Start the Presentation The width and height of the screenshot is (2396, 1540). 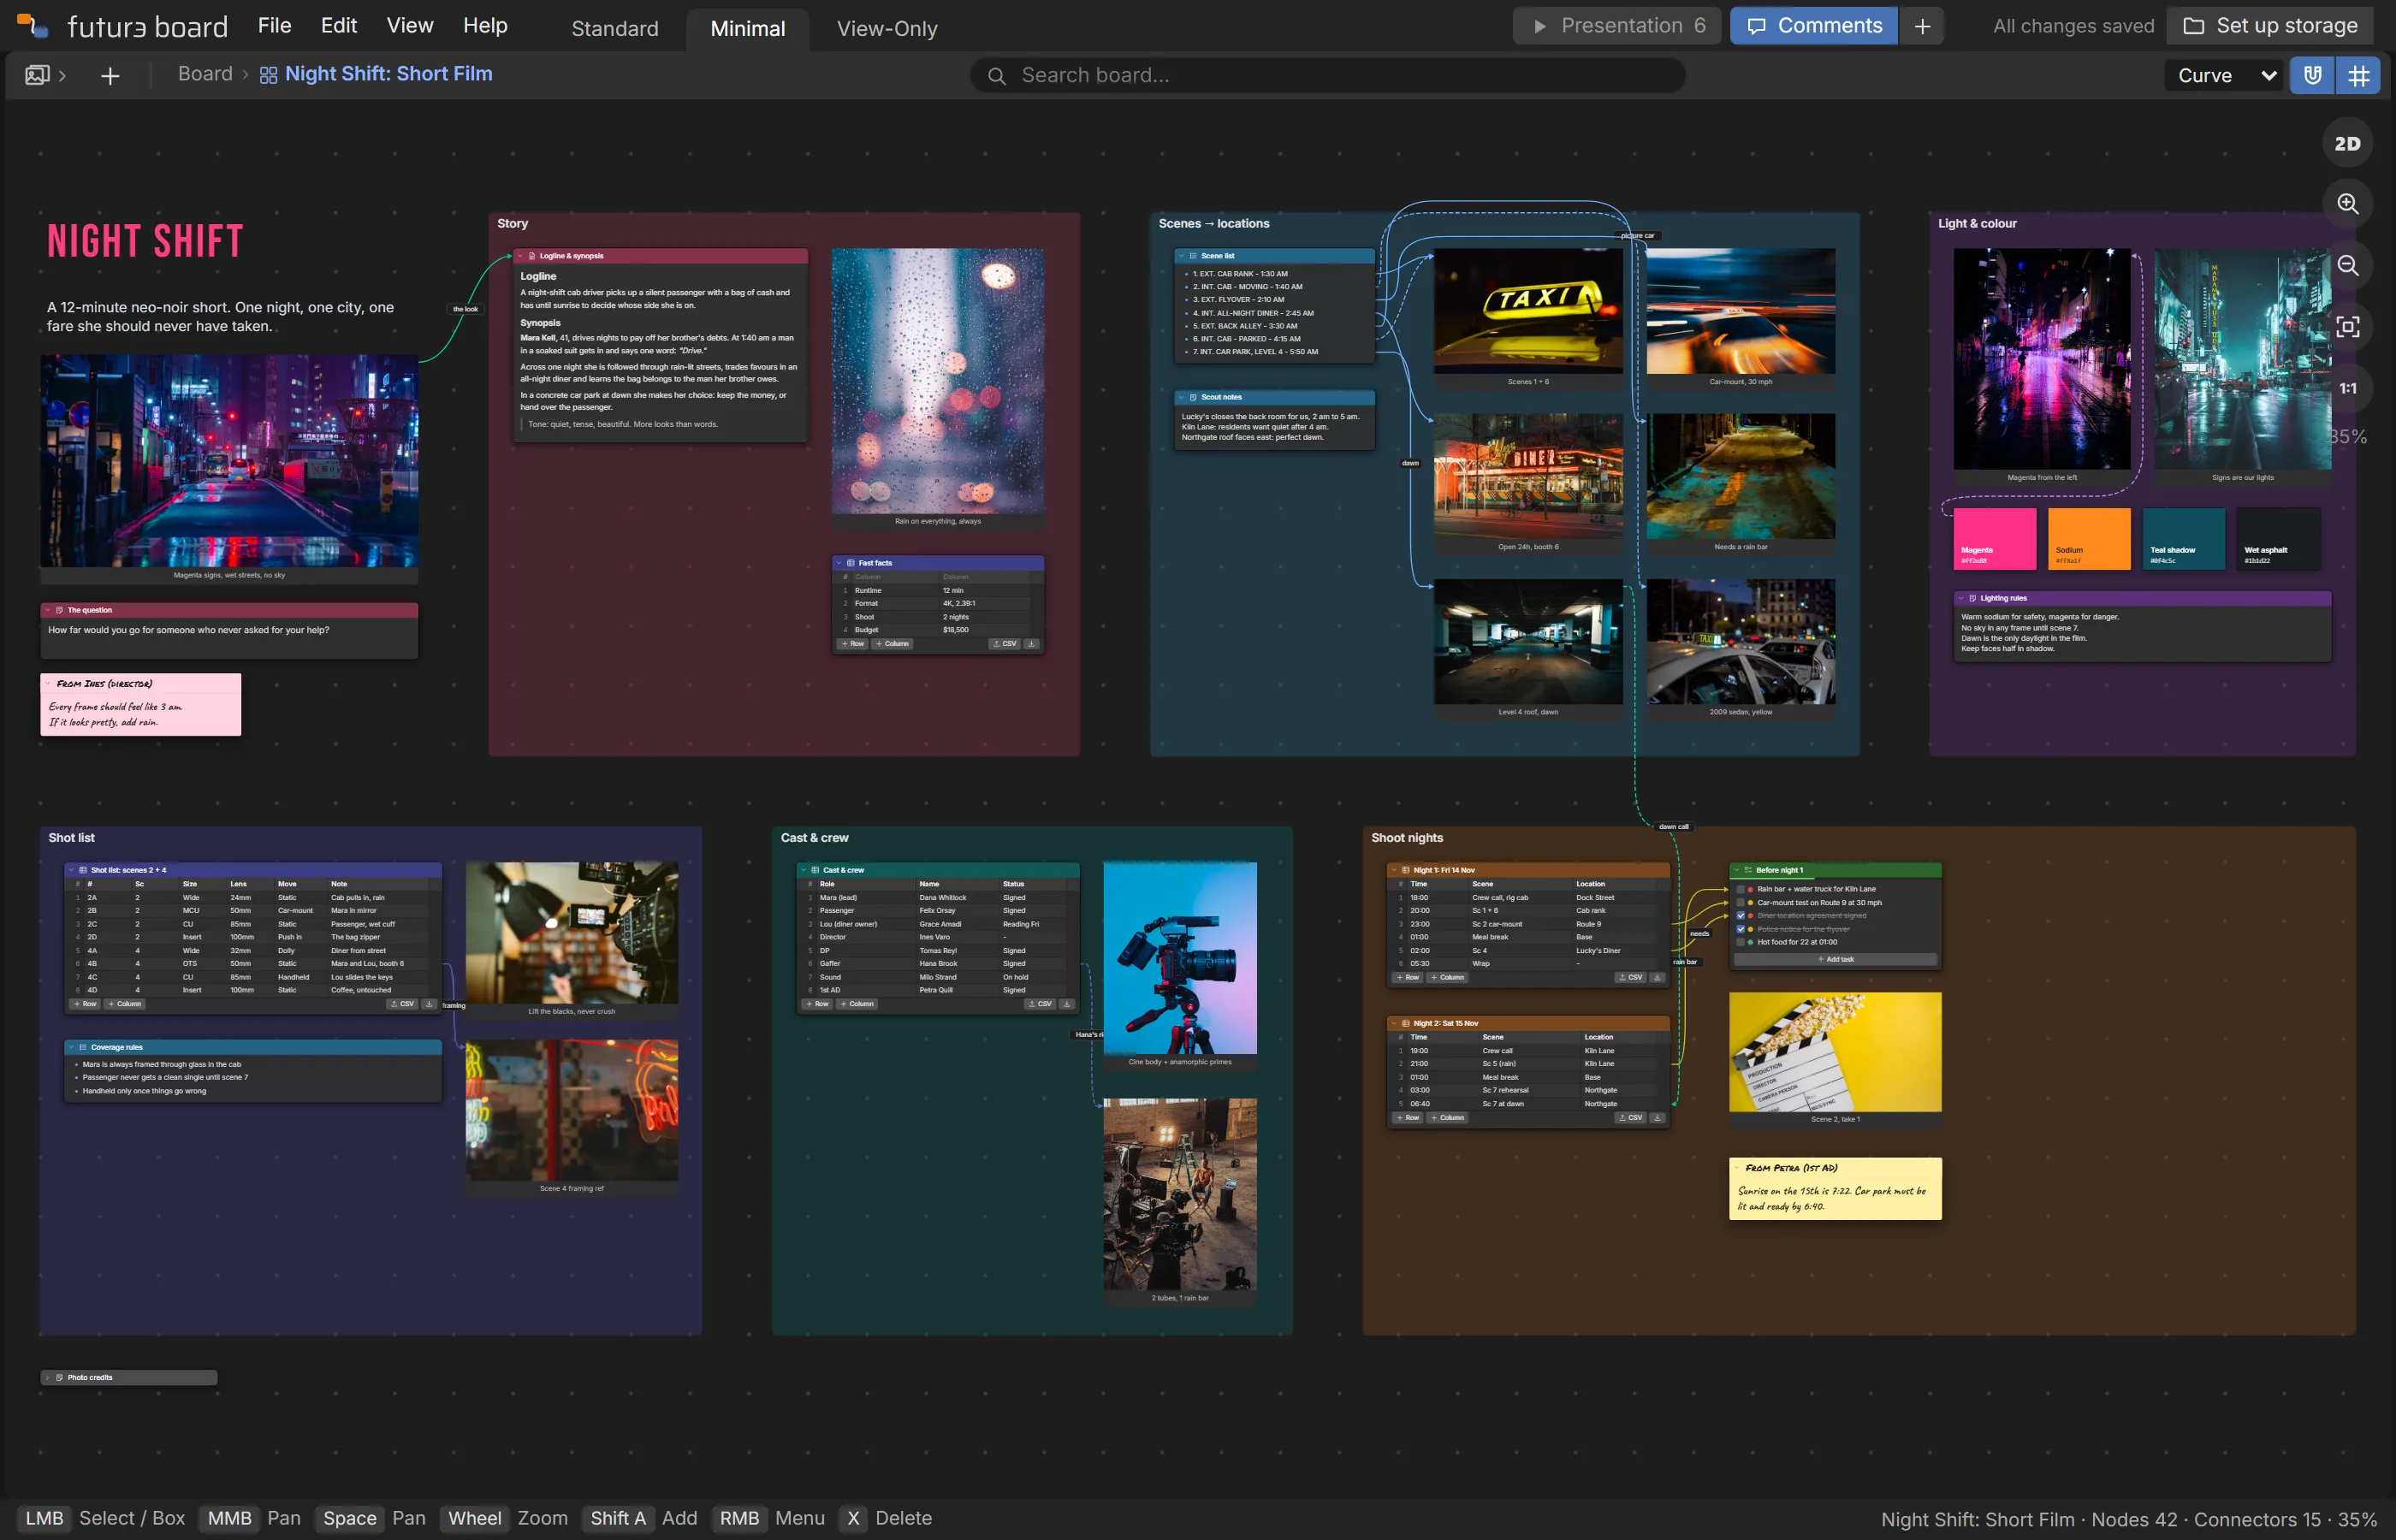click(1617, 26)
